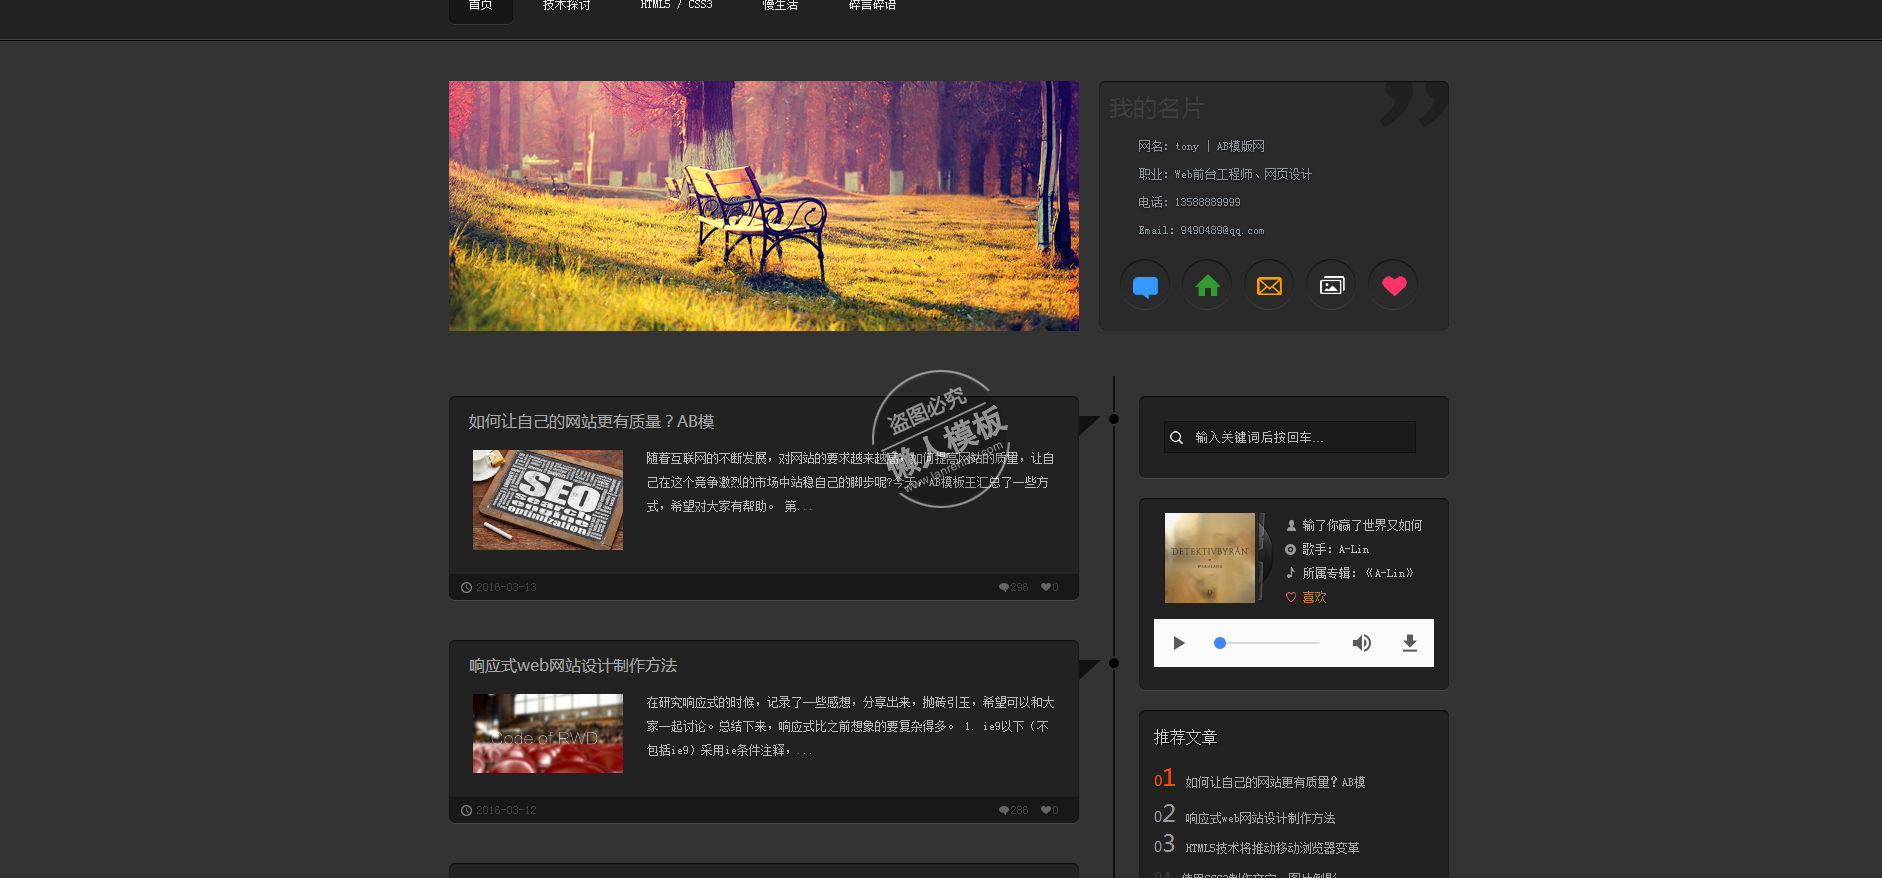Open recommended article 03 HTML5技术将推动移动浏览器变革
This screenshot has height=878, width=1882.
click(x=1272, y=848)
